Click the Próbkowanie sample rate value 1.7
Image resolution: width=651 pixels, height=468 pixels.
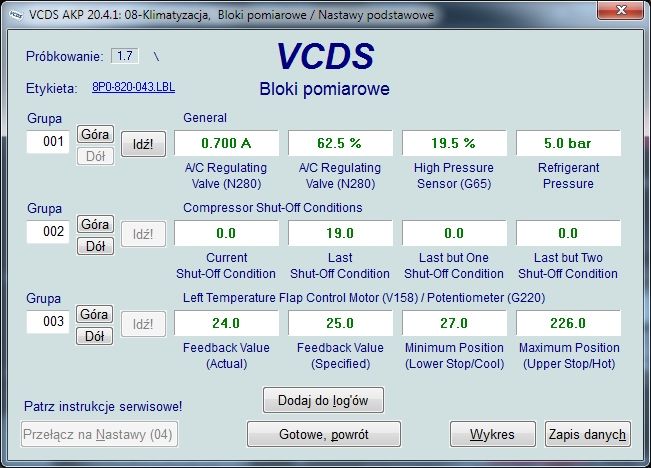[x=125, y=56]
